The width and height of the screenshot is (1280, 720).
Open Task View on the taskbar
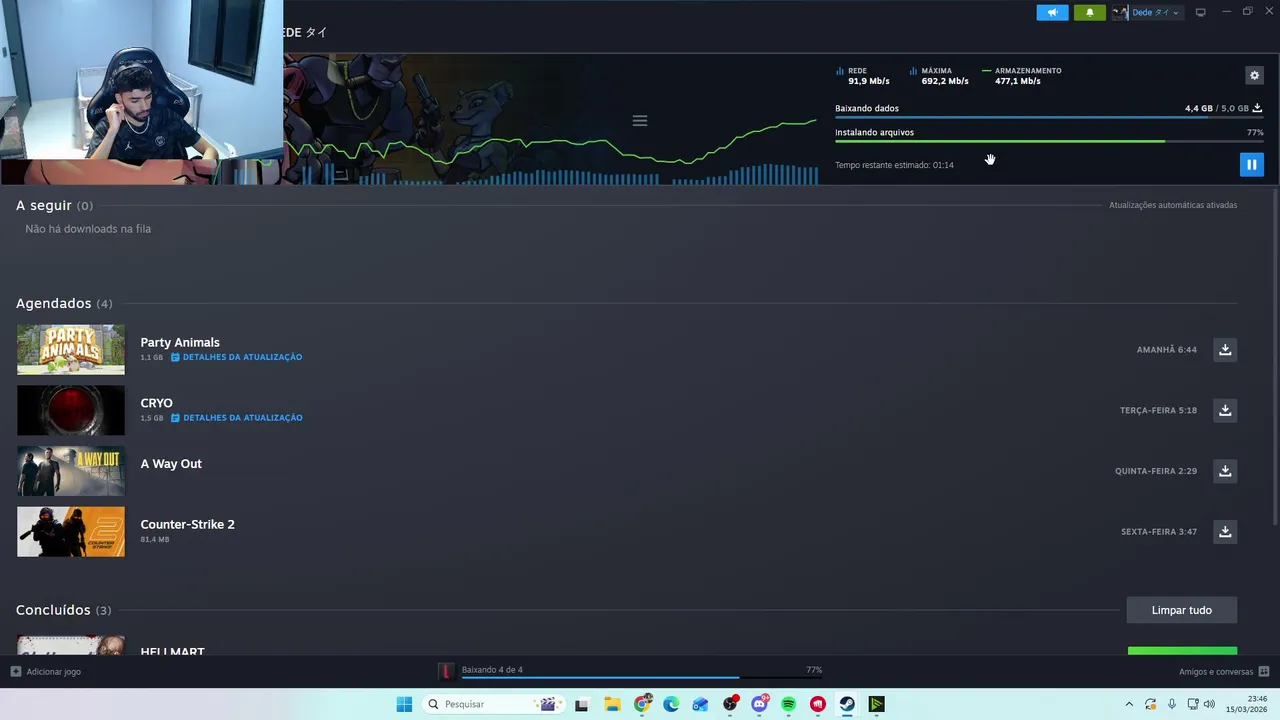point(582,704)
